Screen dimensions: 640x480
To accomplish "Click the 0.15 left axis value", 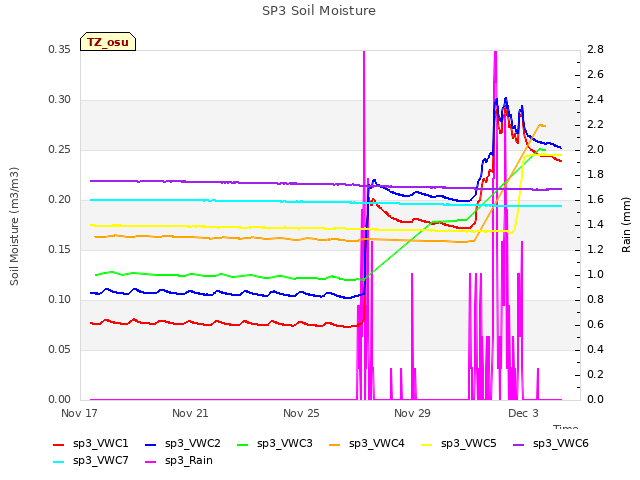I will coord(60,250).
